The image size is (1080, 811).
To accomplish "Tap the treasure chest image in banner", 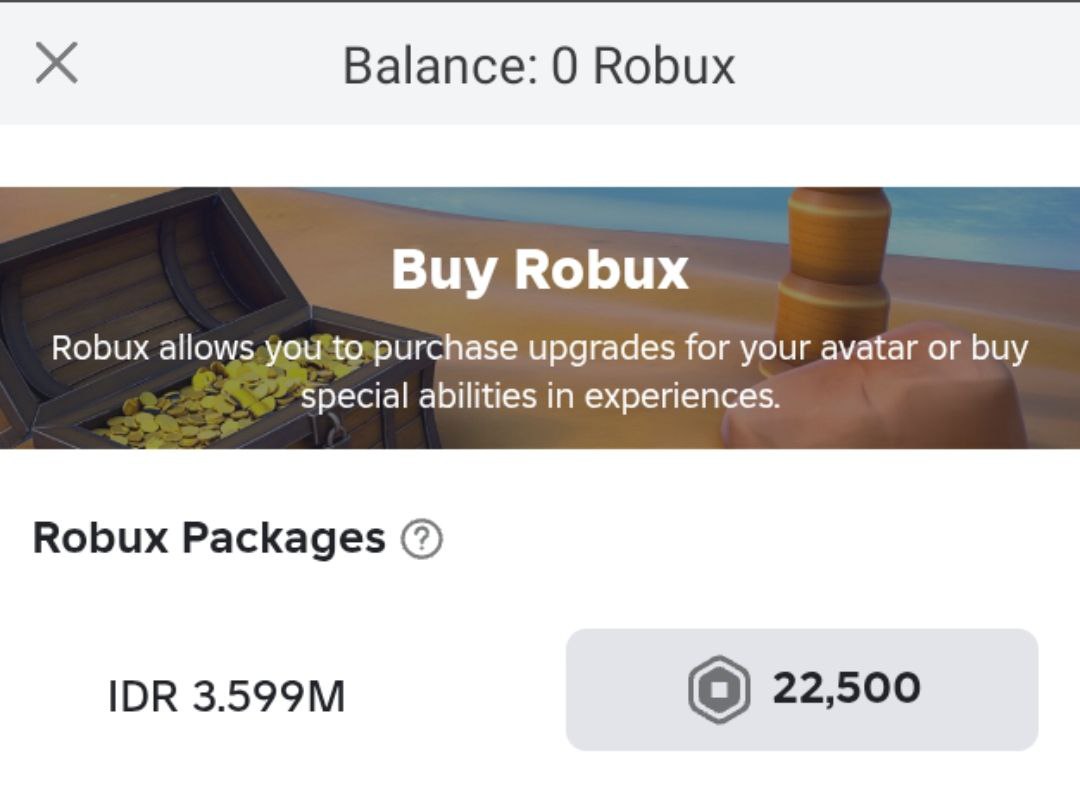I will click(x=200, y=330).
